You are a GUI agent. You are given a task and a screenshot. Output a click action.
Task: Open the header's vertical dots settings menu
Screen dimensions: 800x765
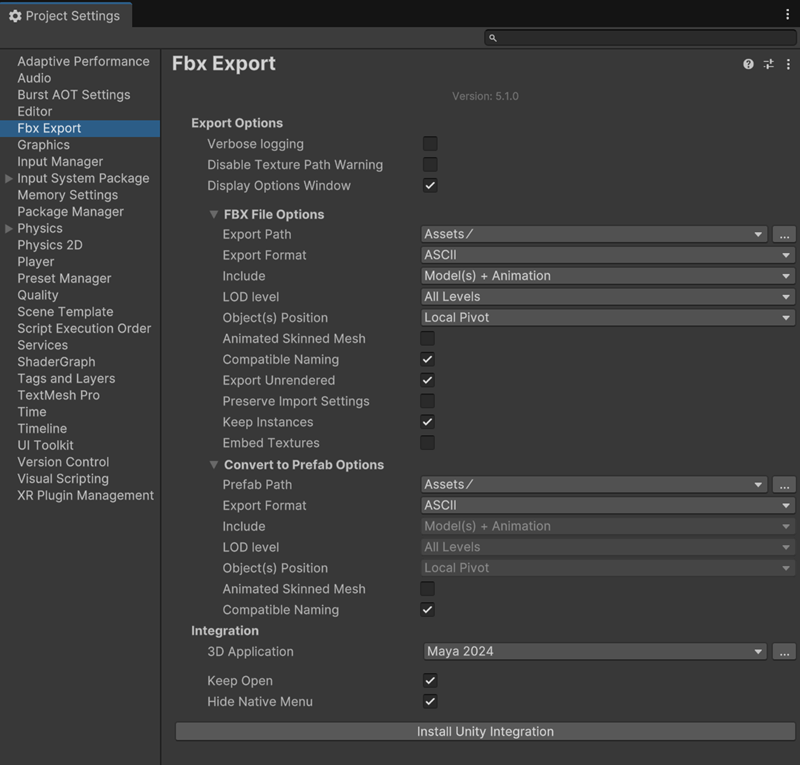coord(787,64)
